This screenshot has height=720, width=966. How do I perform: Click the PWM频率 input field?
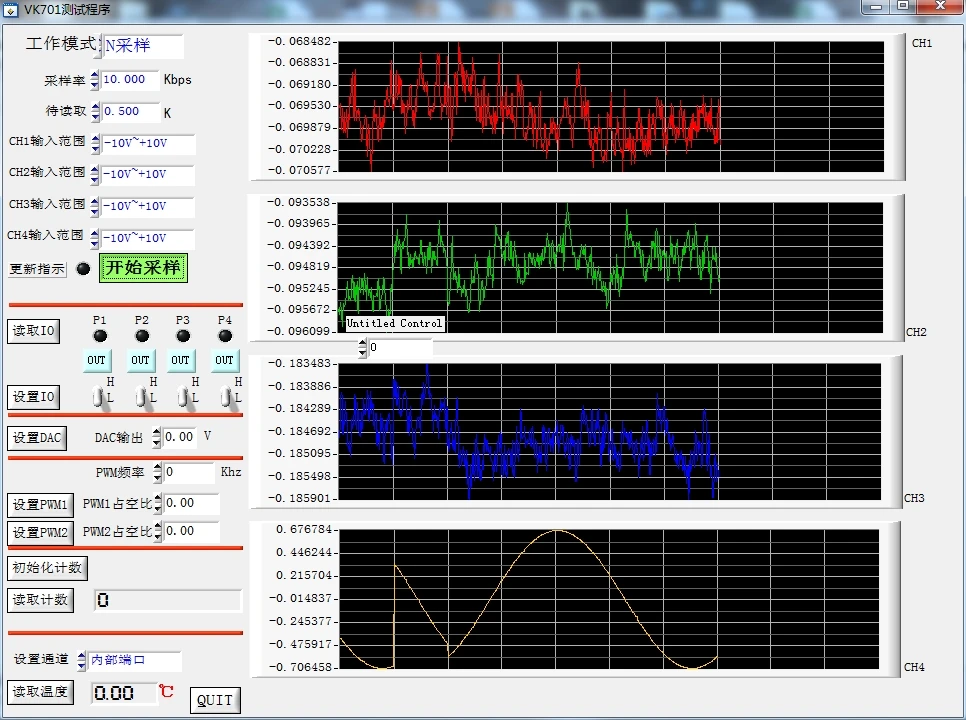[188, 472]
